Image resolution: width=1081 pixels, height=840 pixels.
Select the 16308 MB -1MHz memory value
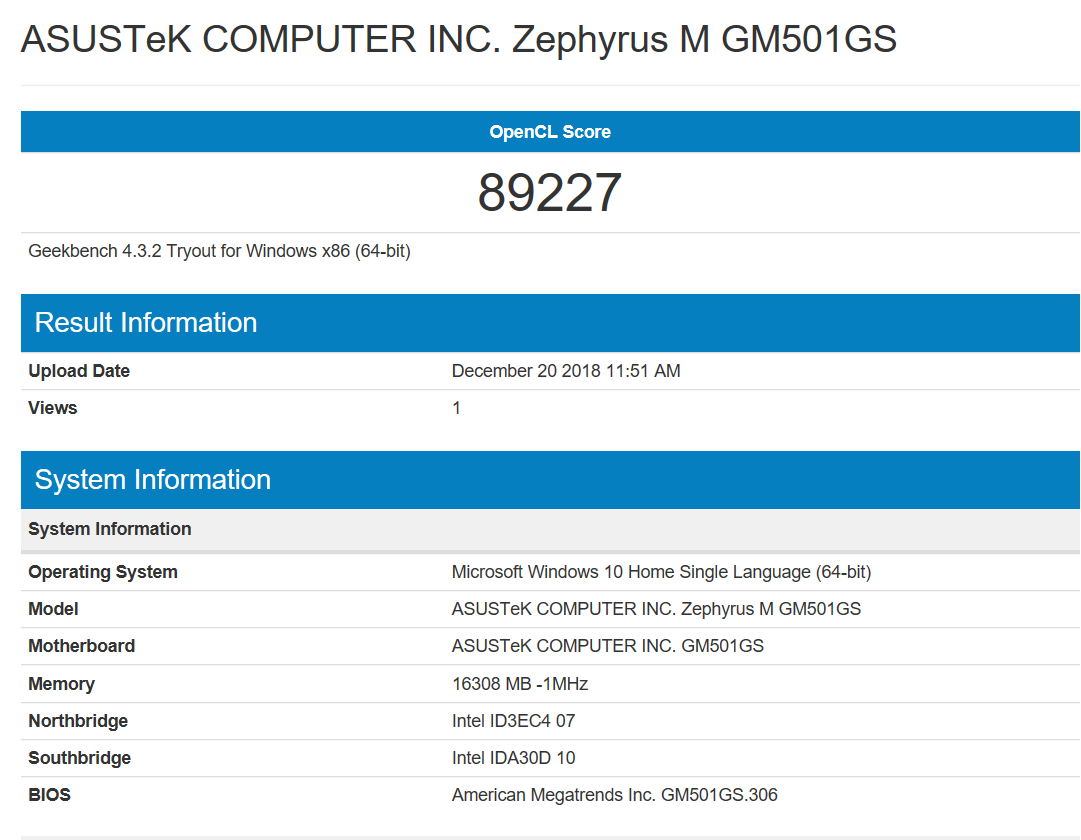pos(520,684)
